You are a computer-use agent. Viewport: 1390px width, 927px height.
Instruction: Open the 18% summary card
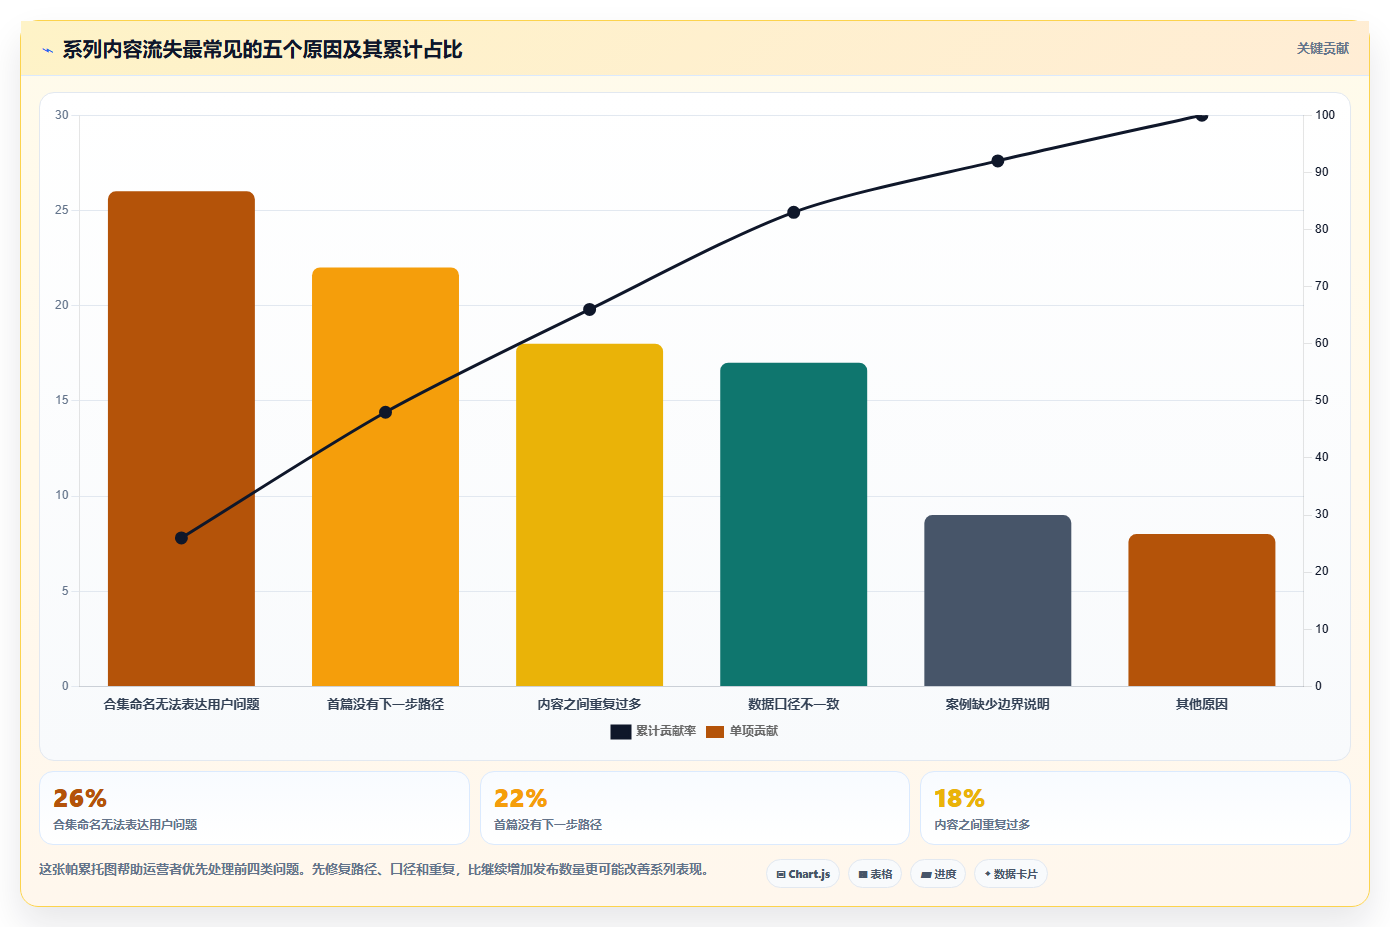click(x=1135, y=808)
